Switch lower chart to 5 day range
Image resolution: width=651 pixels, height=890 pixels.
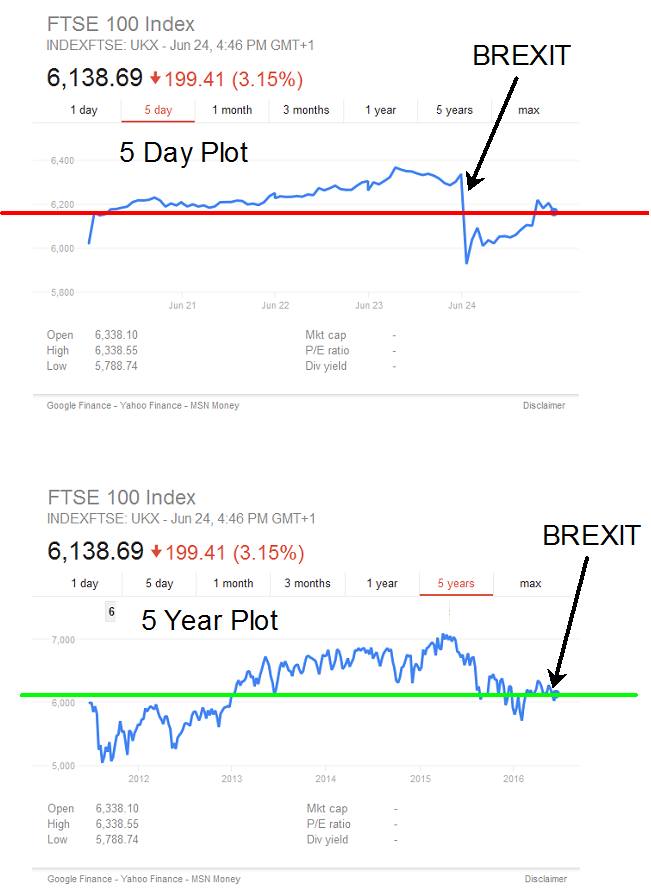tap(159, 583)
